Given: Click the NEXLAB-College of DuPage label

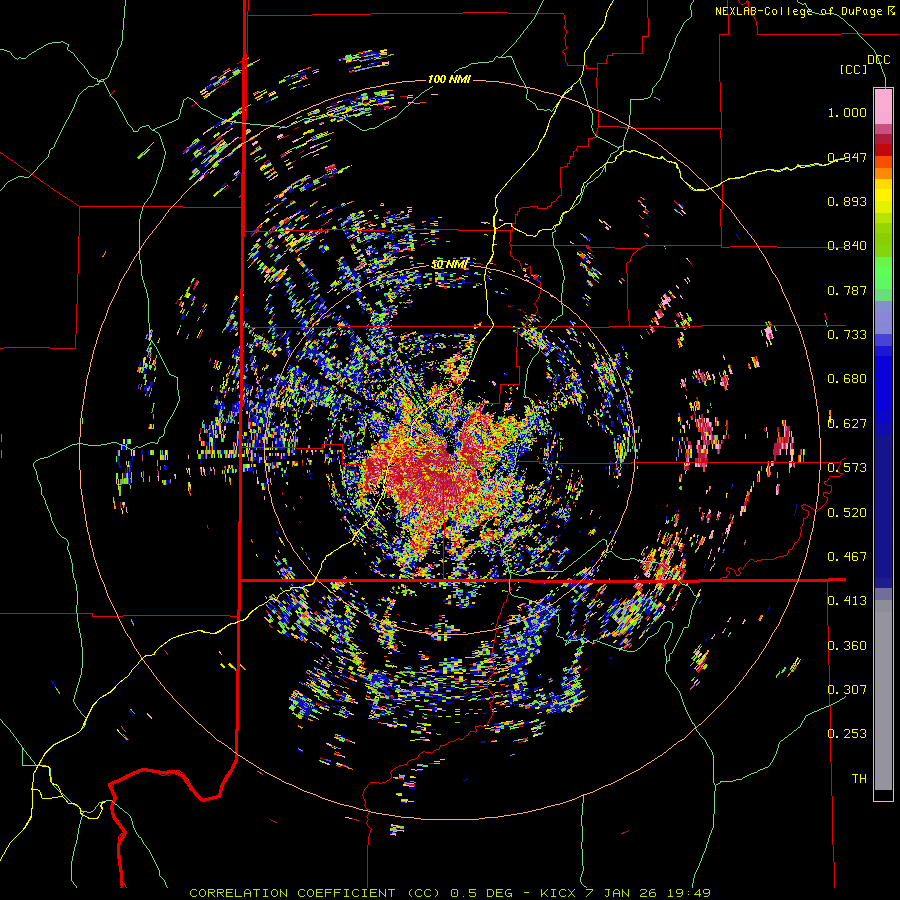Looking at the screenshot, I should click(805, 11).
